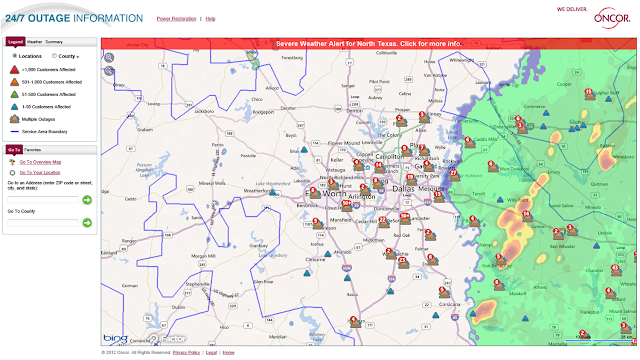Click the Go To County input field
This screenshot has height=360, width=640.
point(43,223)
